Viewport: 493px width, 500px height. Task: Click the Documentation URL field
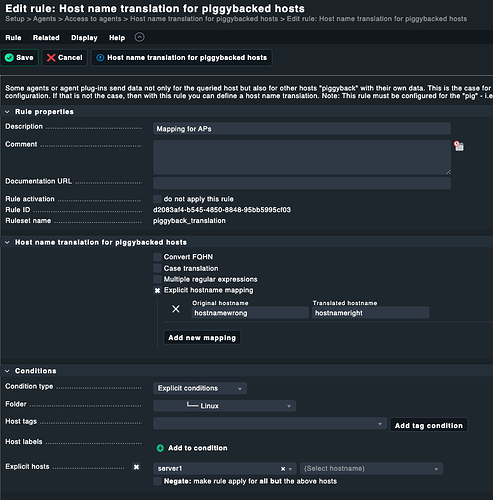pos(302,183)
